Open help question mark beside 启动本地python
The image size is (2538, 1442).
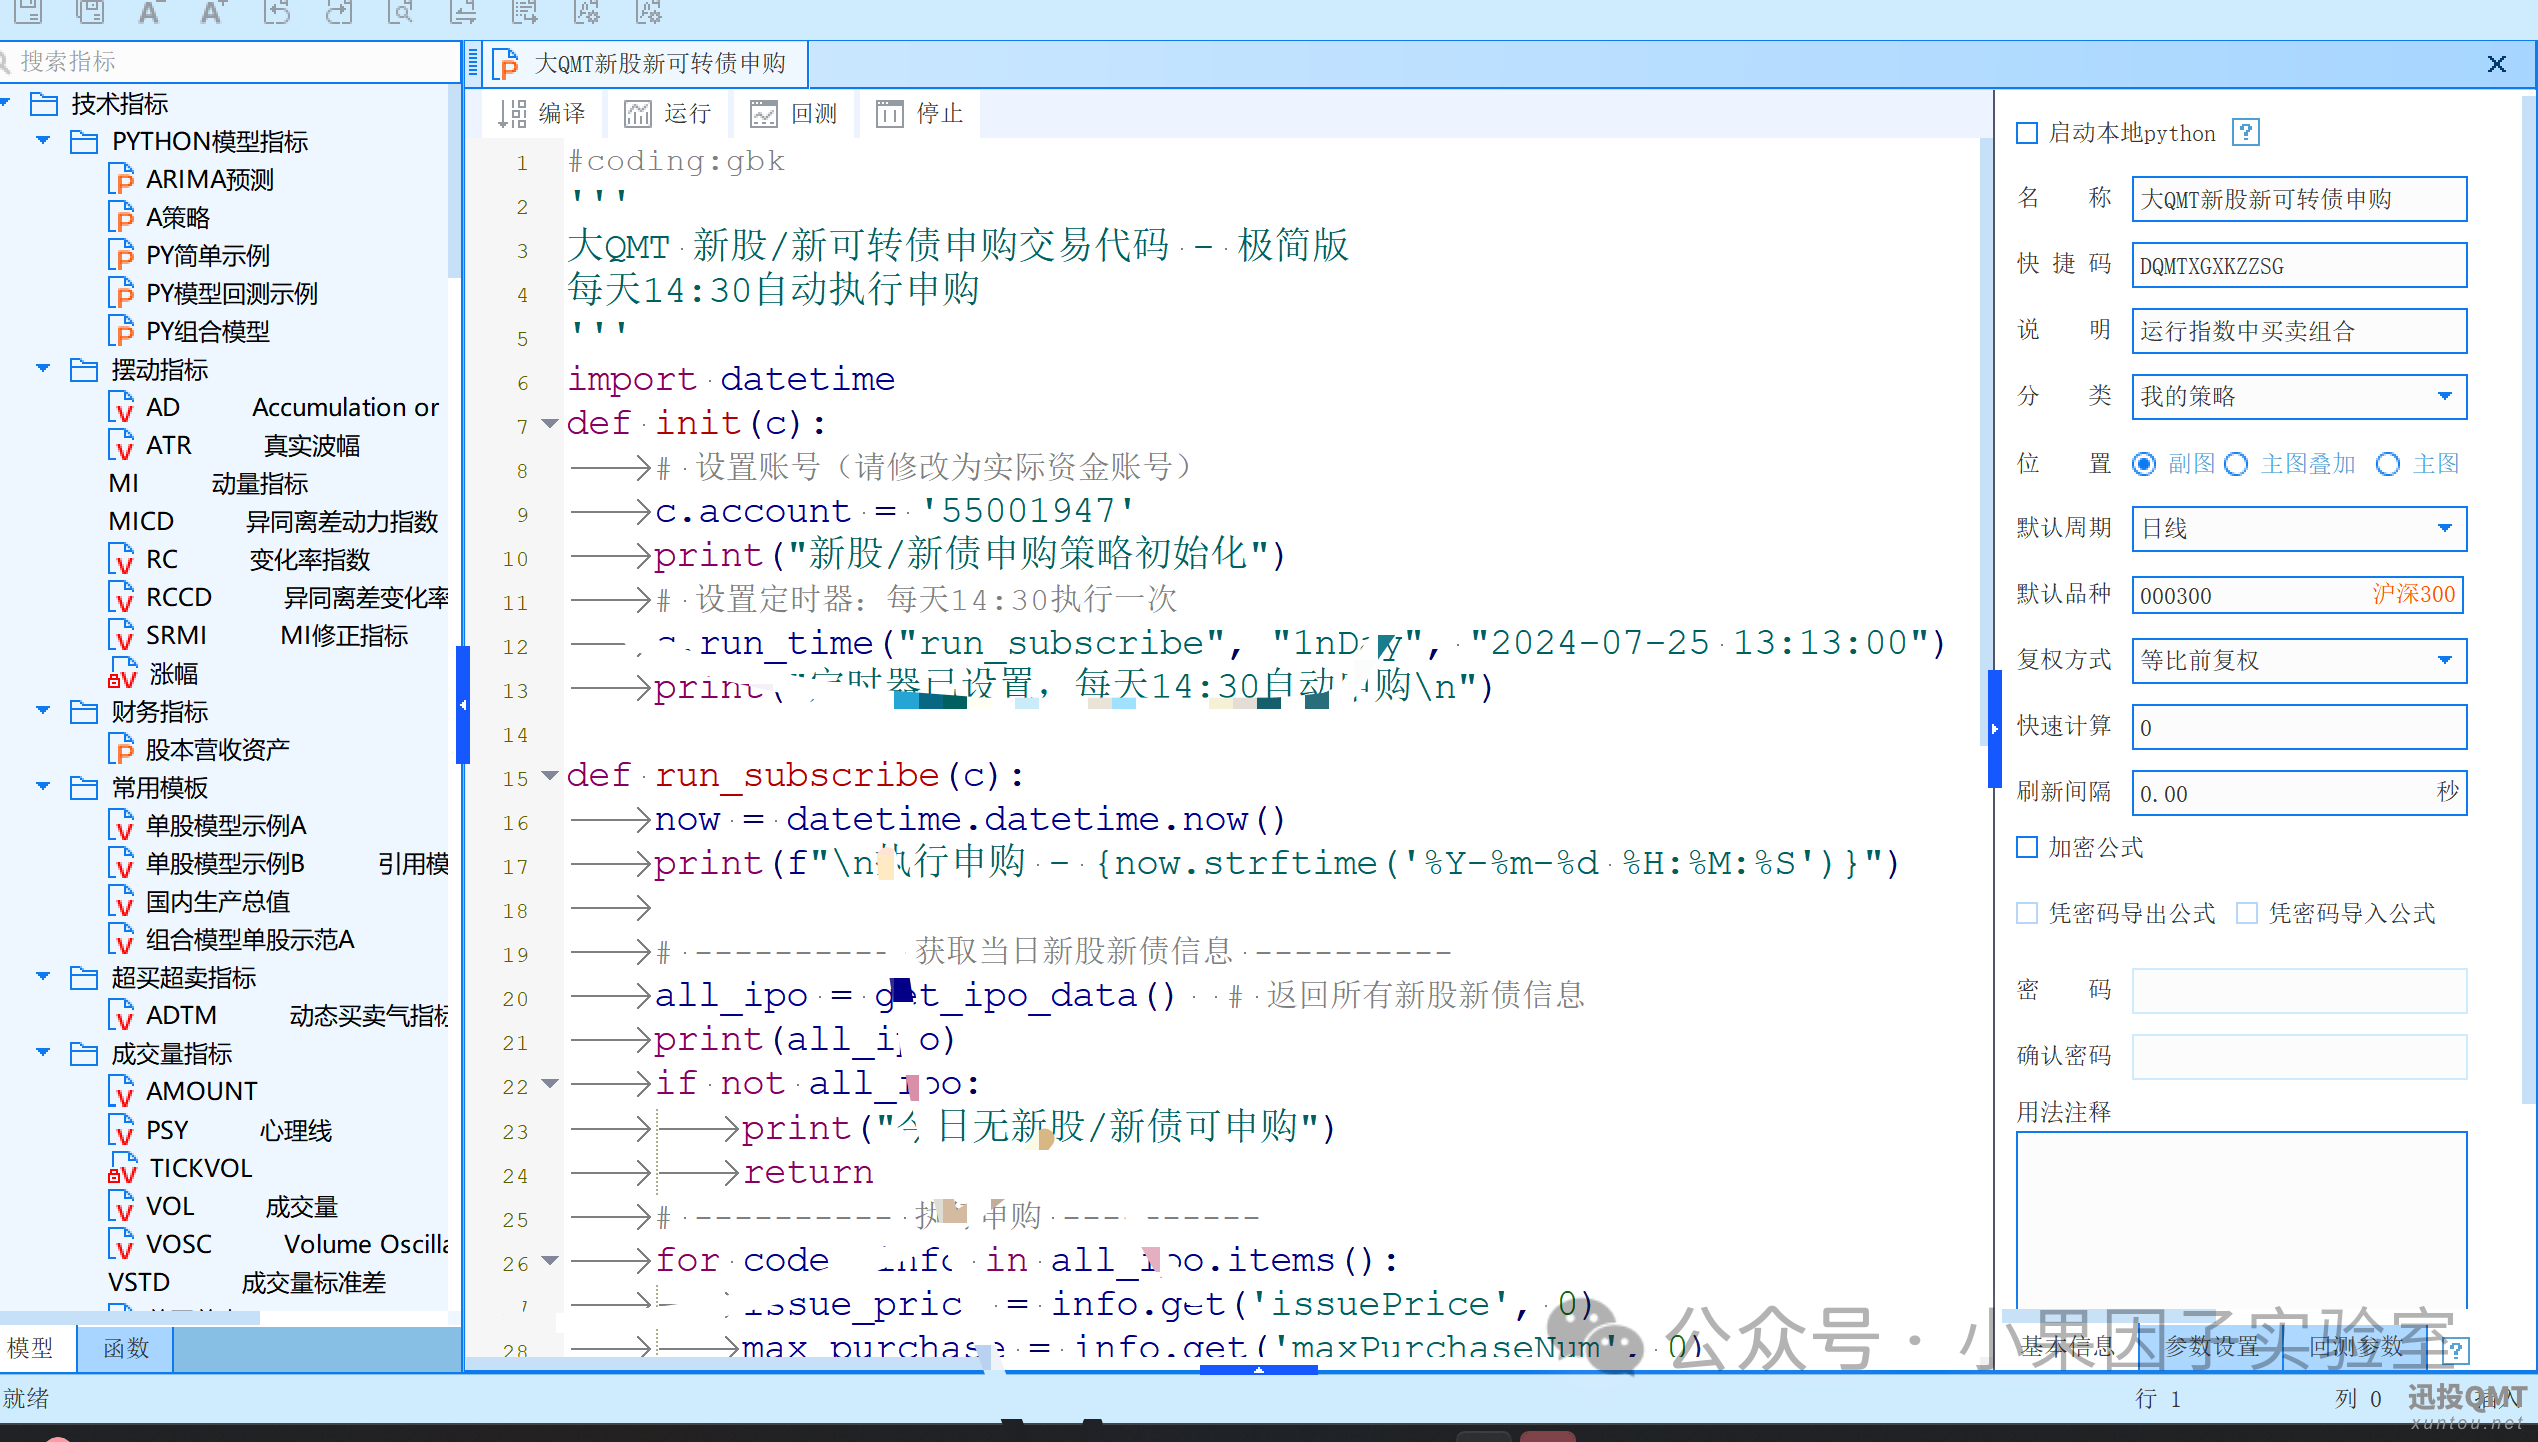pyautogui.click(x=2246, y=133)
